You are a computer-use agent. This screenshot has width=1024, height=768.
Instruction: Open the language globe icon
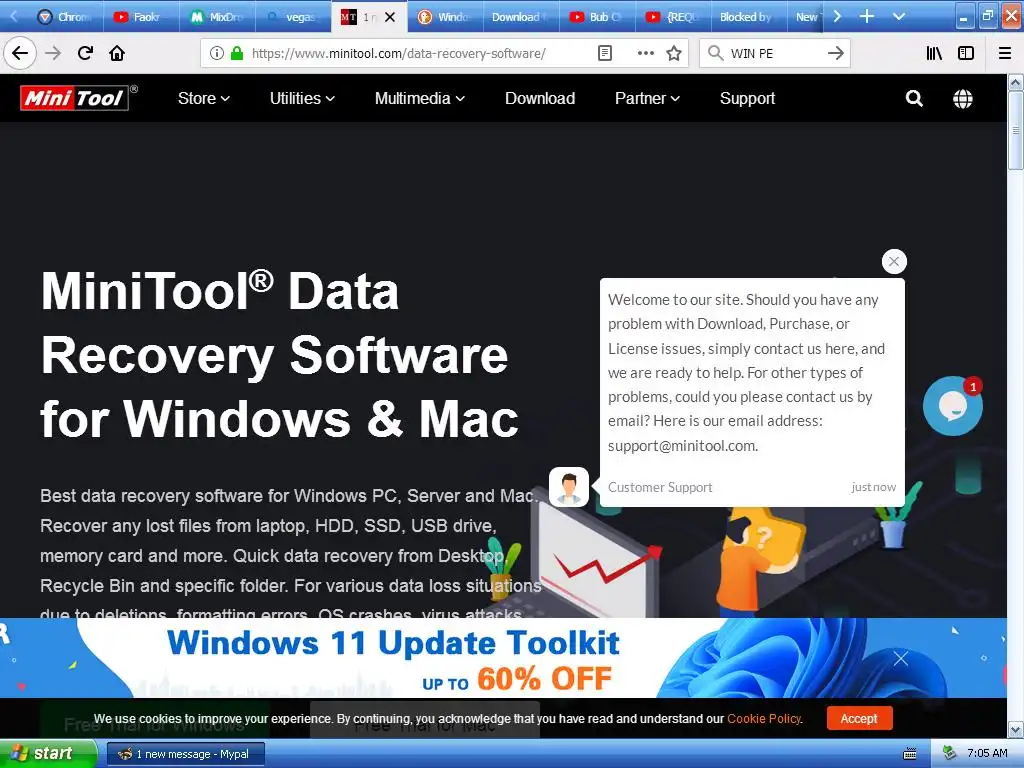[963, 99]
